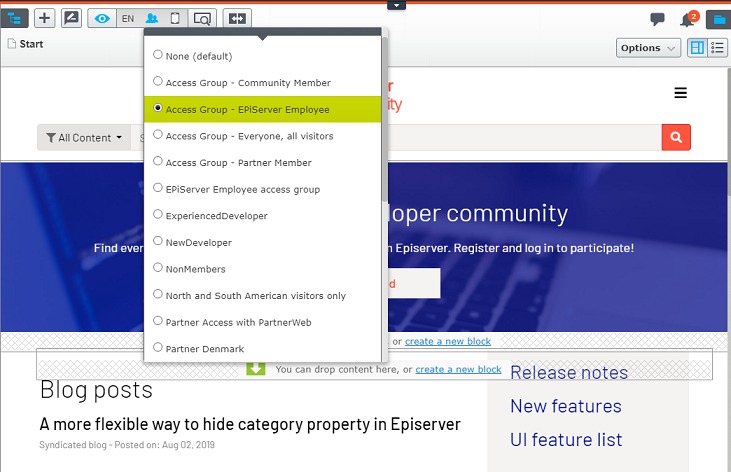The image size is (731, 472).
Task: Select Access Group - Partner Member
Action: click(262, 162)
